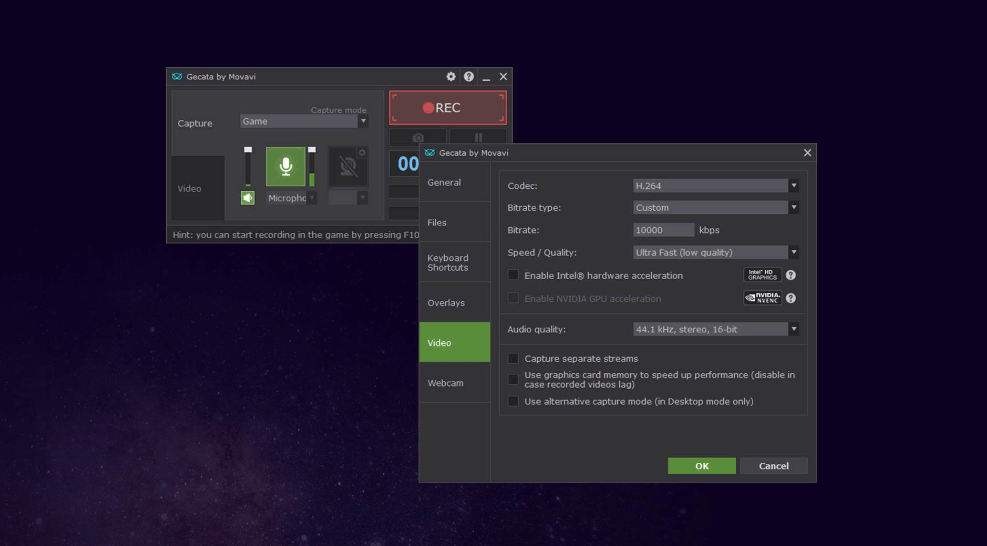Open help for NVIDIA GPU acceleration

tap(791, 299)
